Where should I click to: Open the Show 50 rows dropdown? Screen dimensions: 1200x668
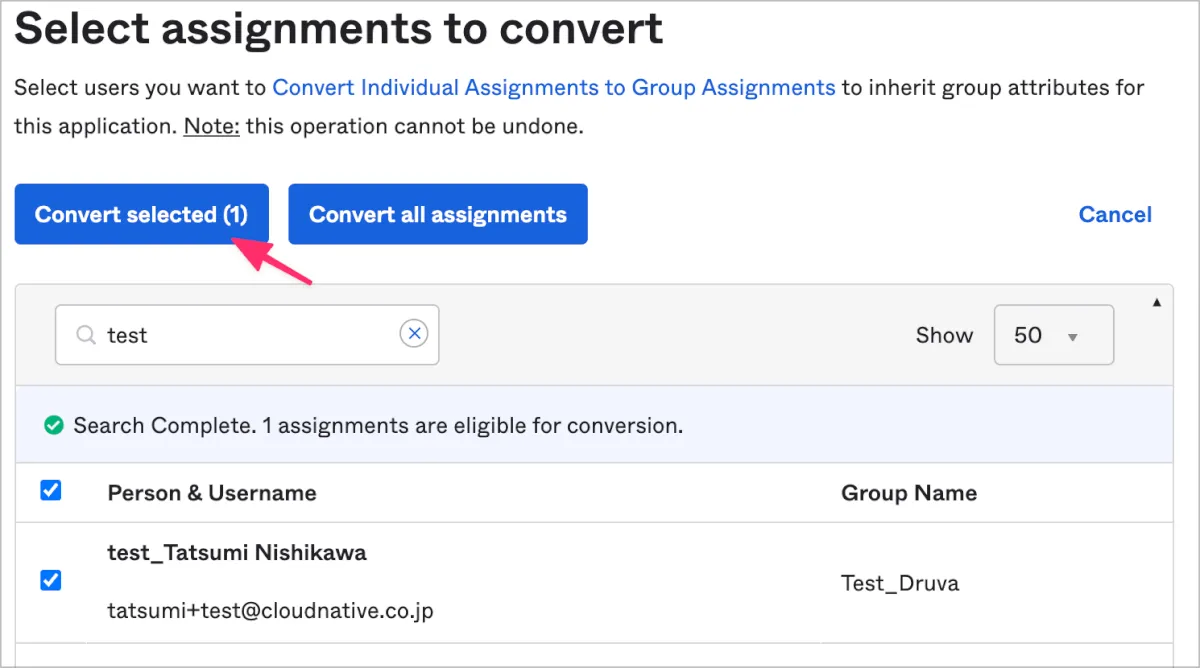point(1053,335)
